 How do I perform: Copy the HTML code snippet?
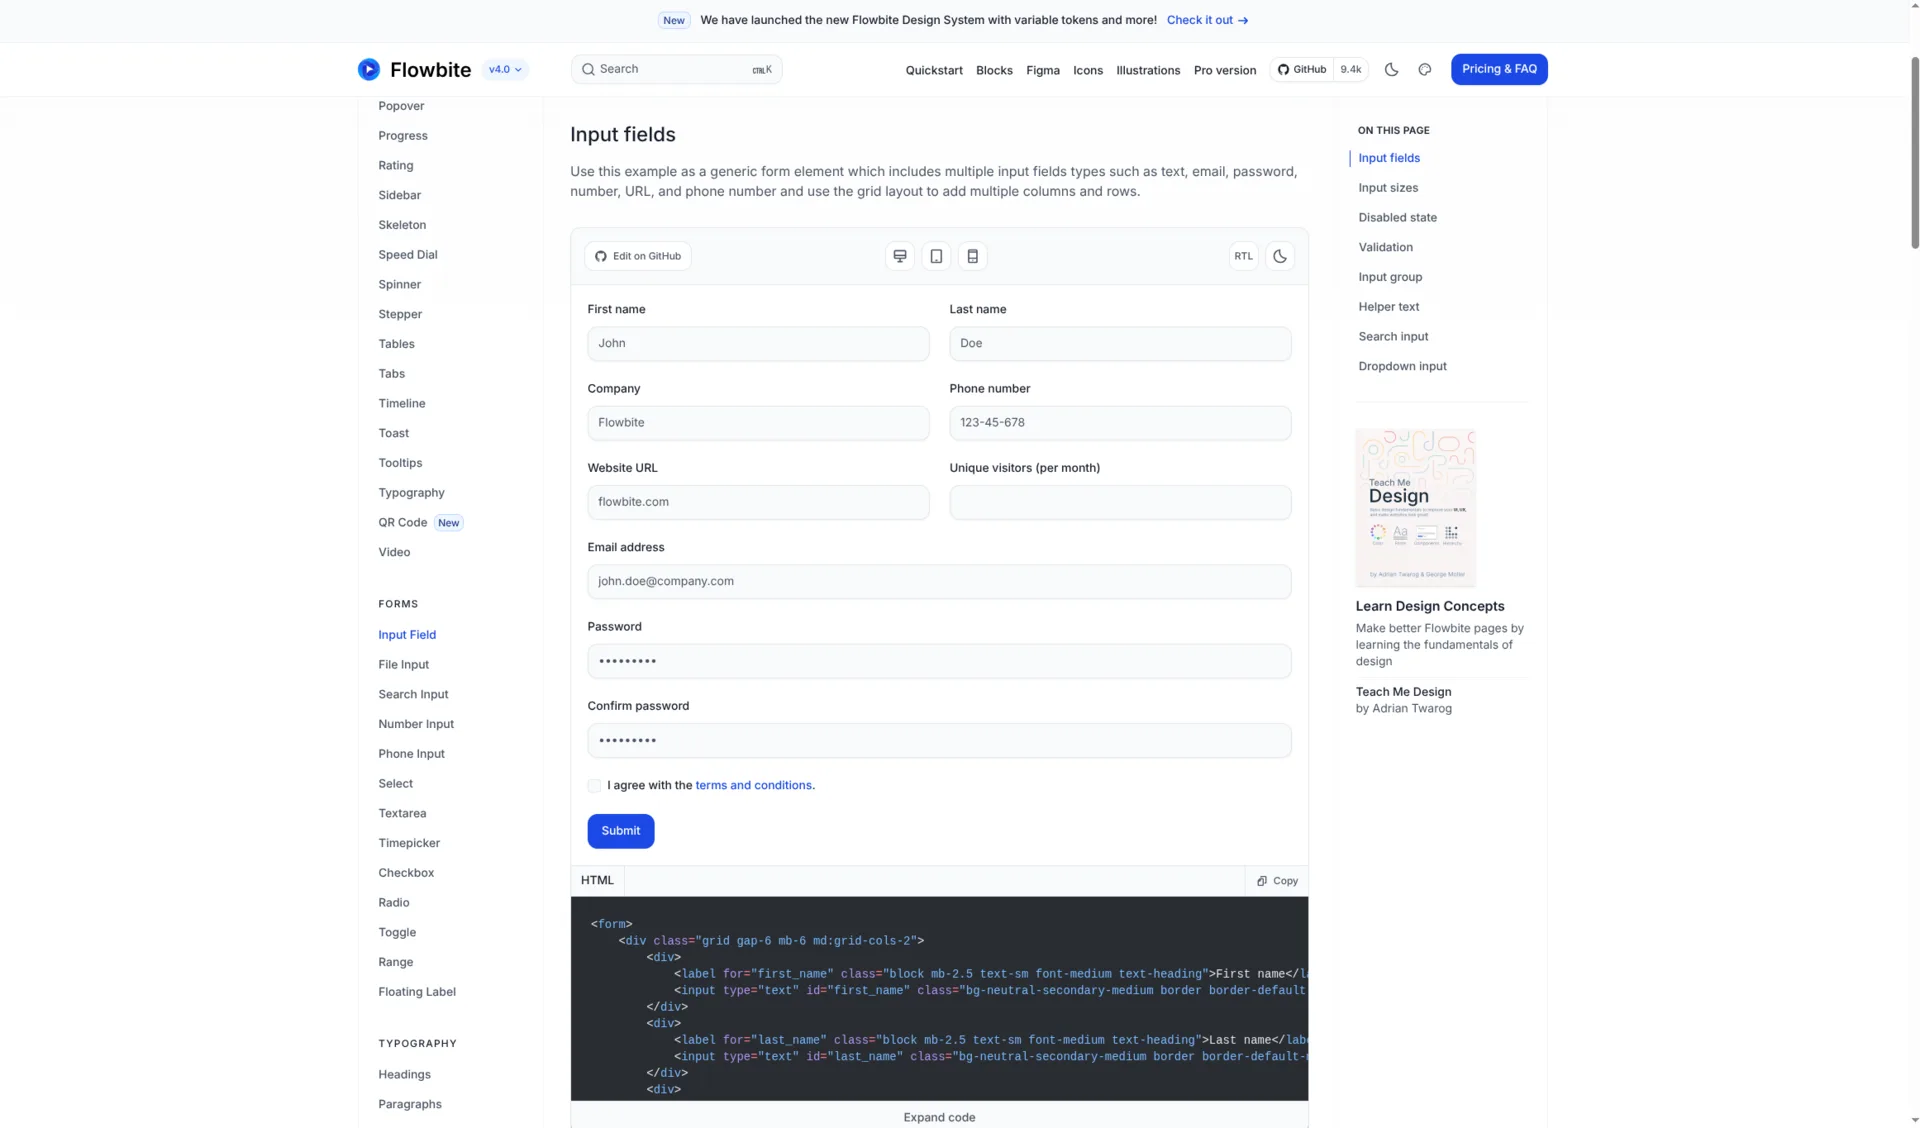pyautogui.click(x=1277, y=881)
